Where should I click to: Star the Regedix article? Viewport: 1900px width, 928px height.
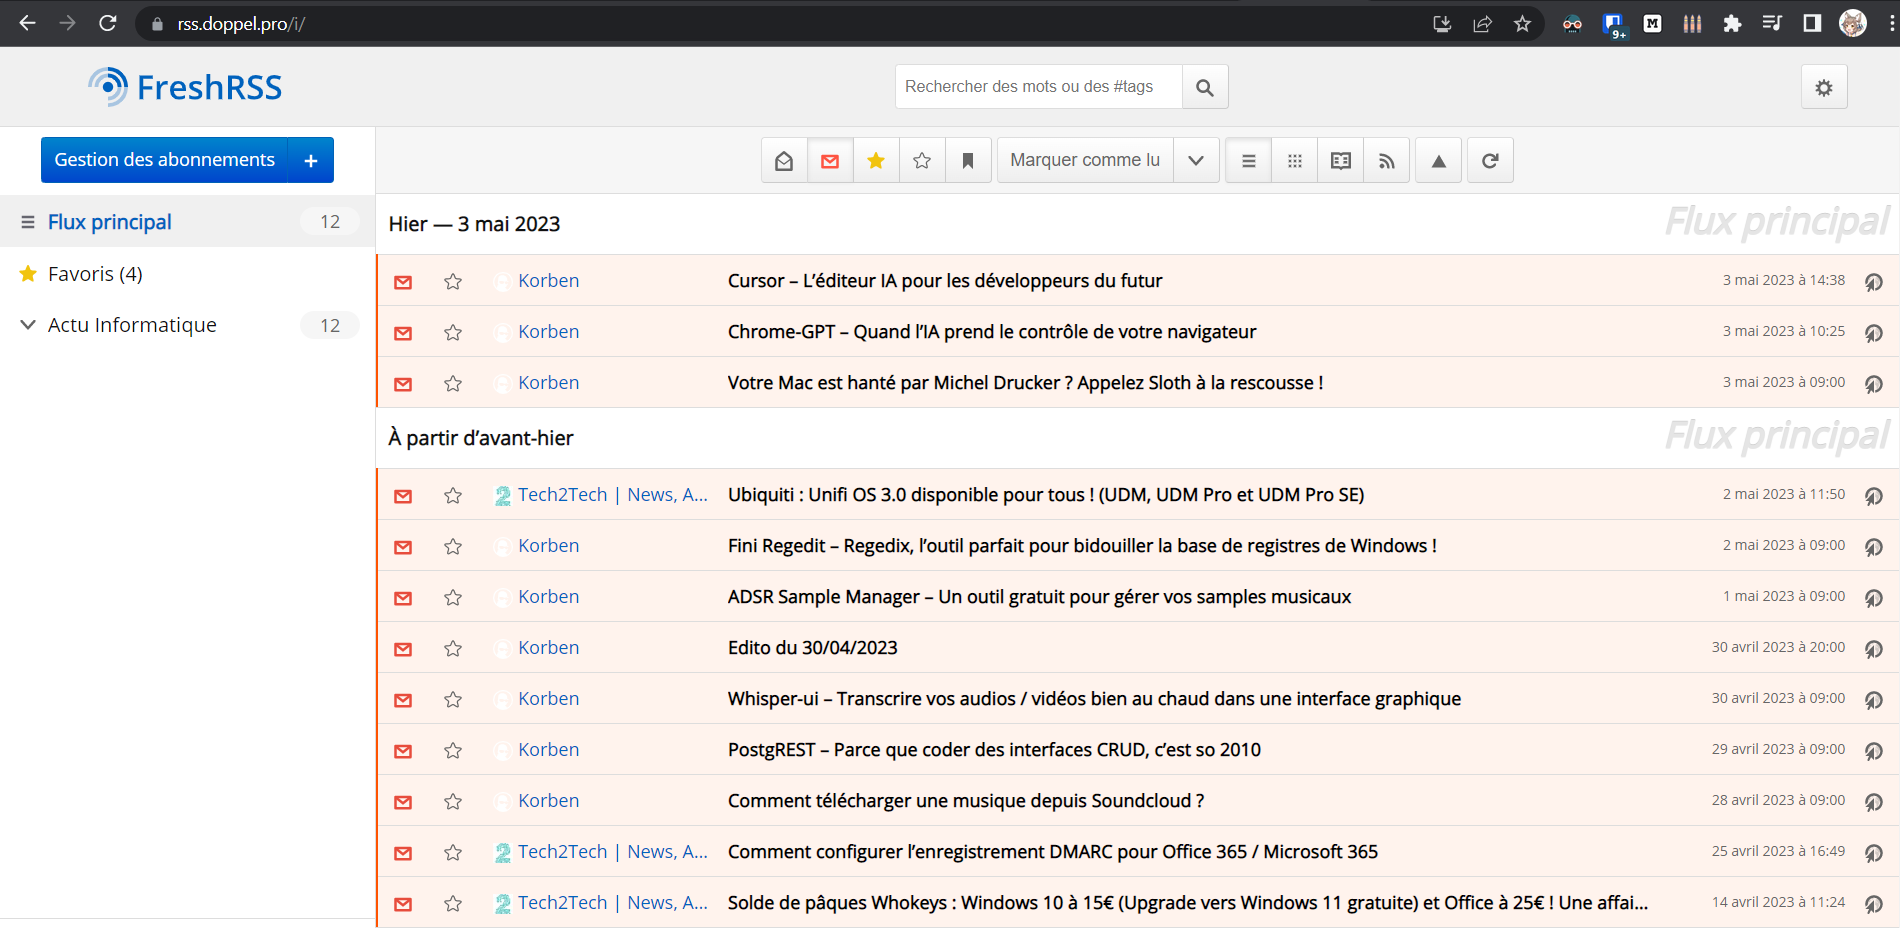pos(453,547)
